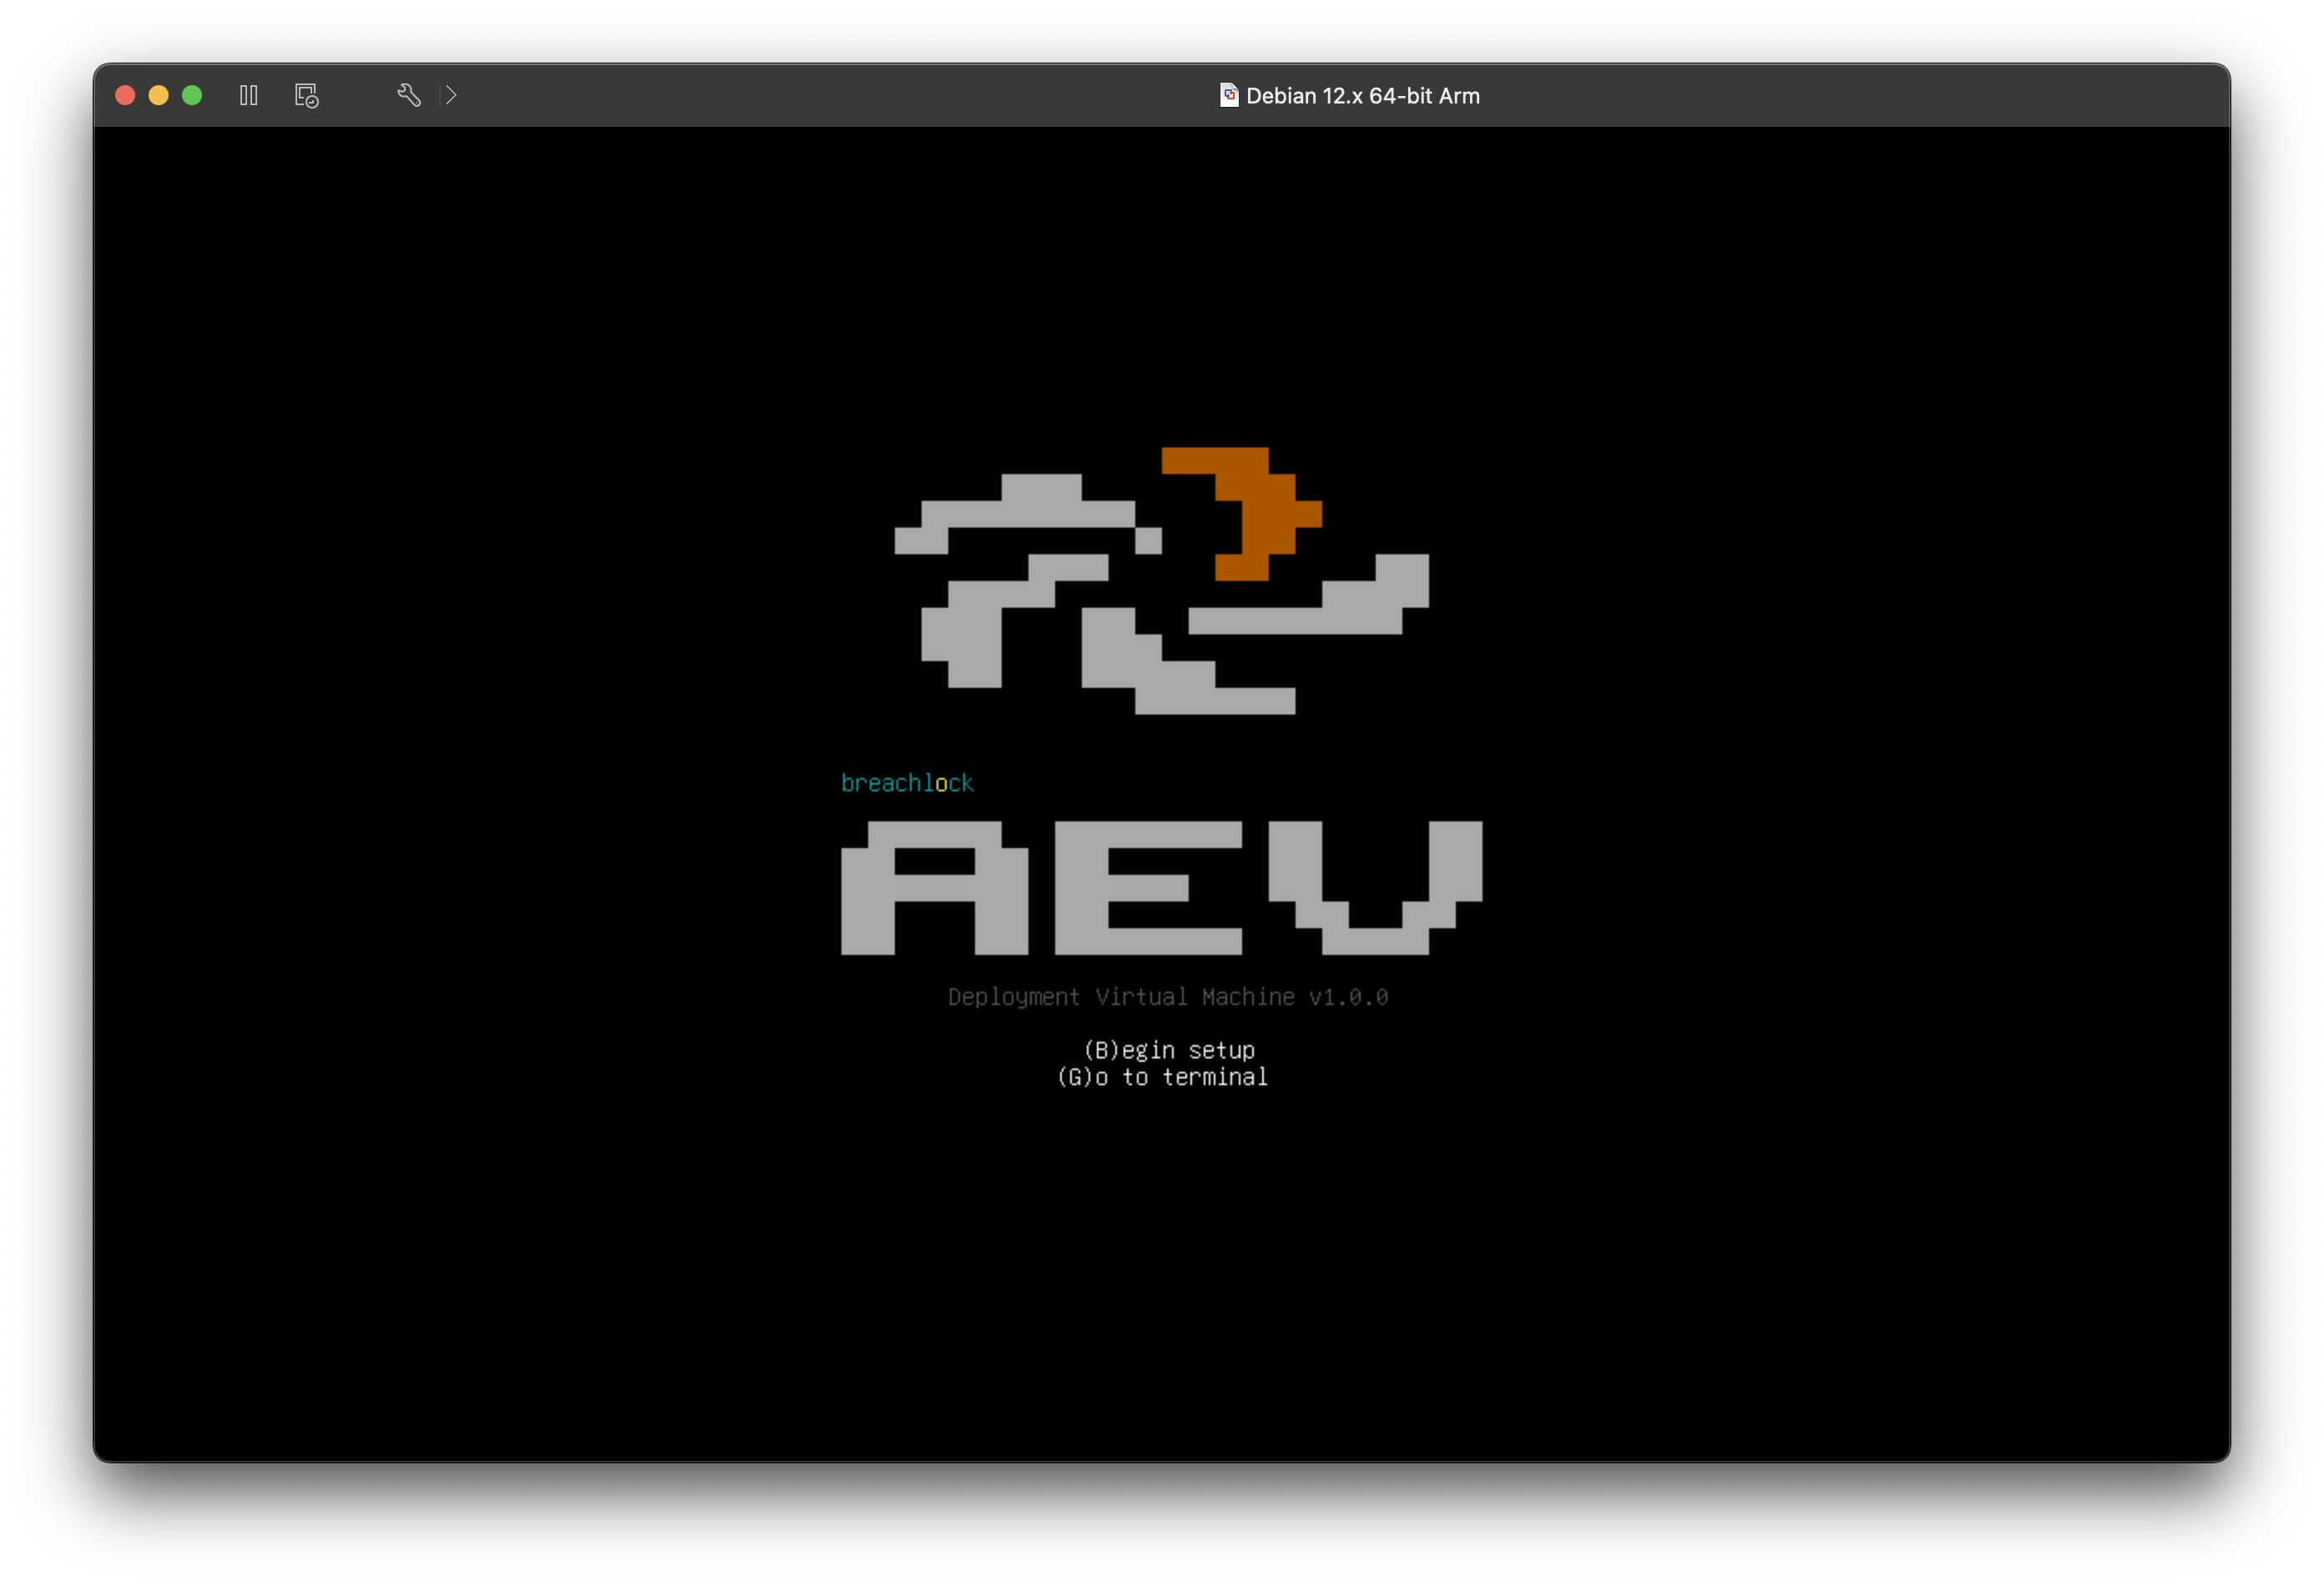Open the snapshot manager icon
2324x1586 pixels.
(x=307, y=95)
